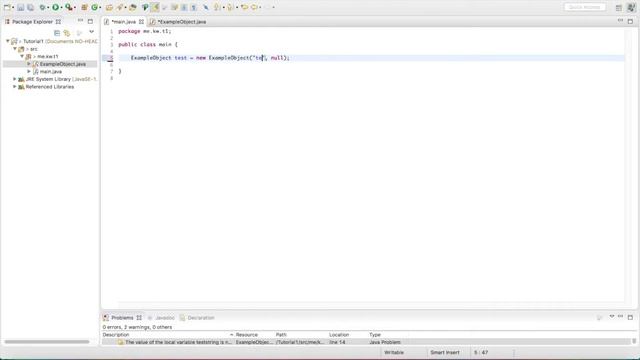The width and height of the screenshot is (640, 360).
Task: Click the Java perspective icon
Action: coord(631,7)
